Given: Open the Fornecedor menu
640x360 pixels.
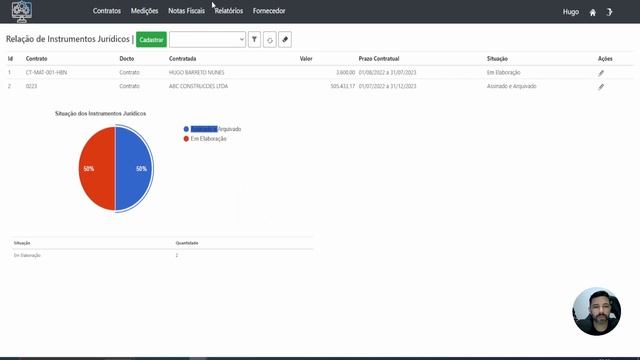Looking at the screenshot, I should click(269, 11).
